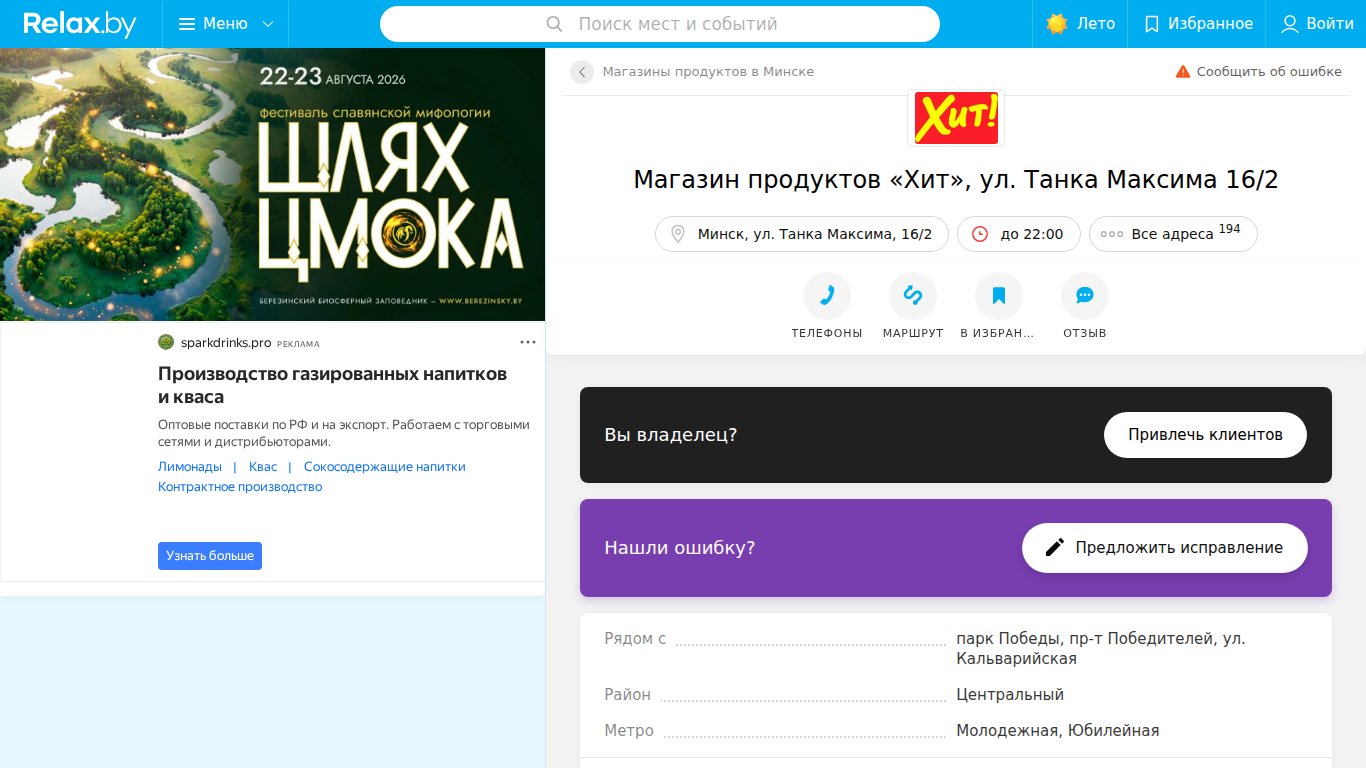The height and width of the screenshot is (768, 1366).
Task: Follow the Квас ad link
Action: point(263,467)
